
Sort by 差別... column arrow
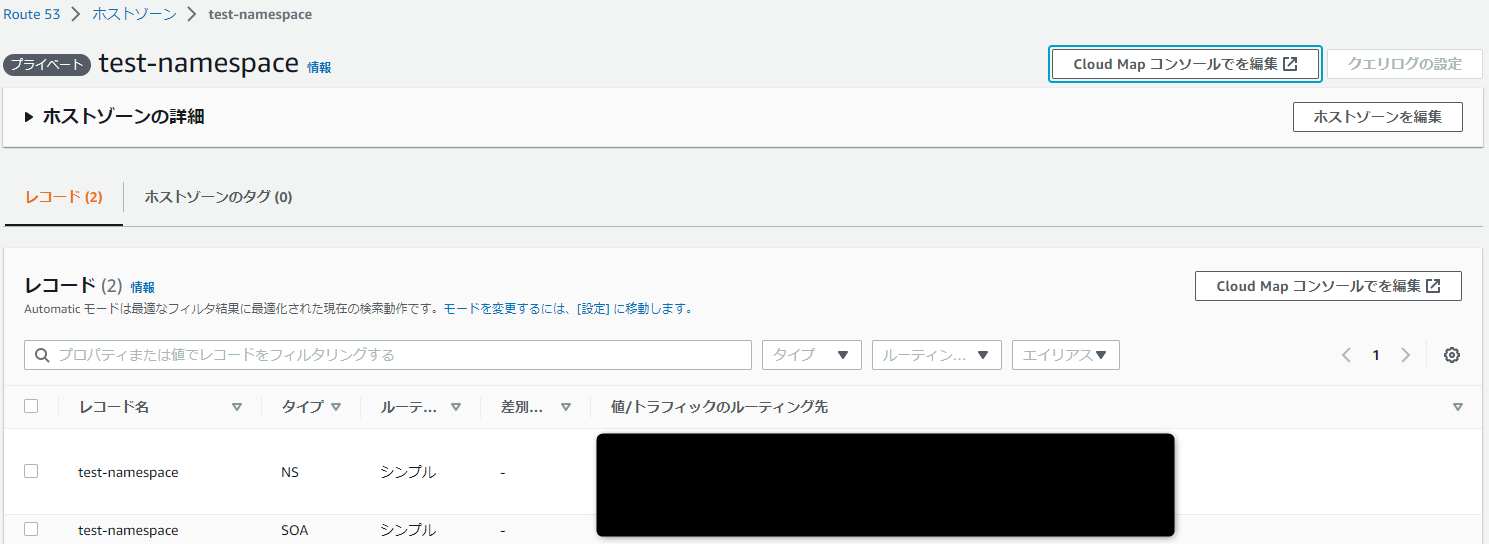[x=566, y=407]
